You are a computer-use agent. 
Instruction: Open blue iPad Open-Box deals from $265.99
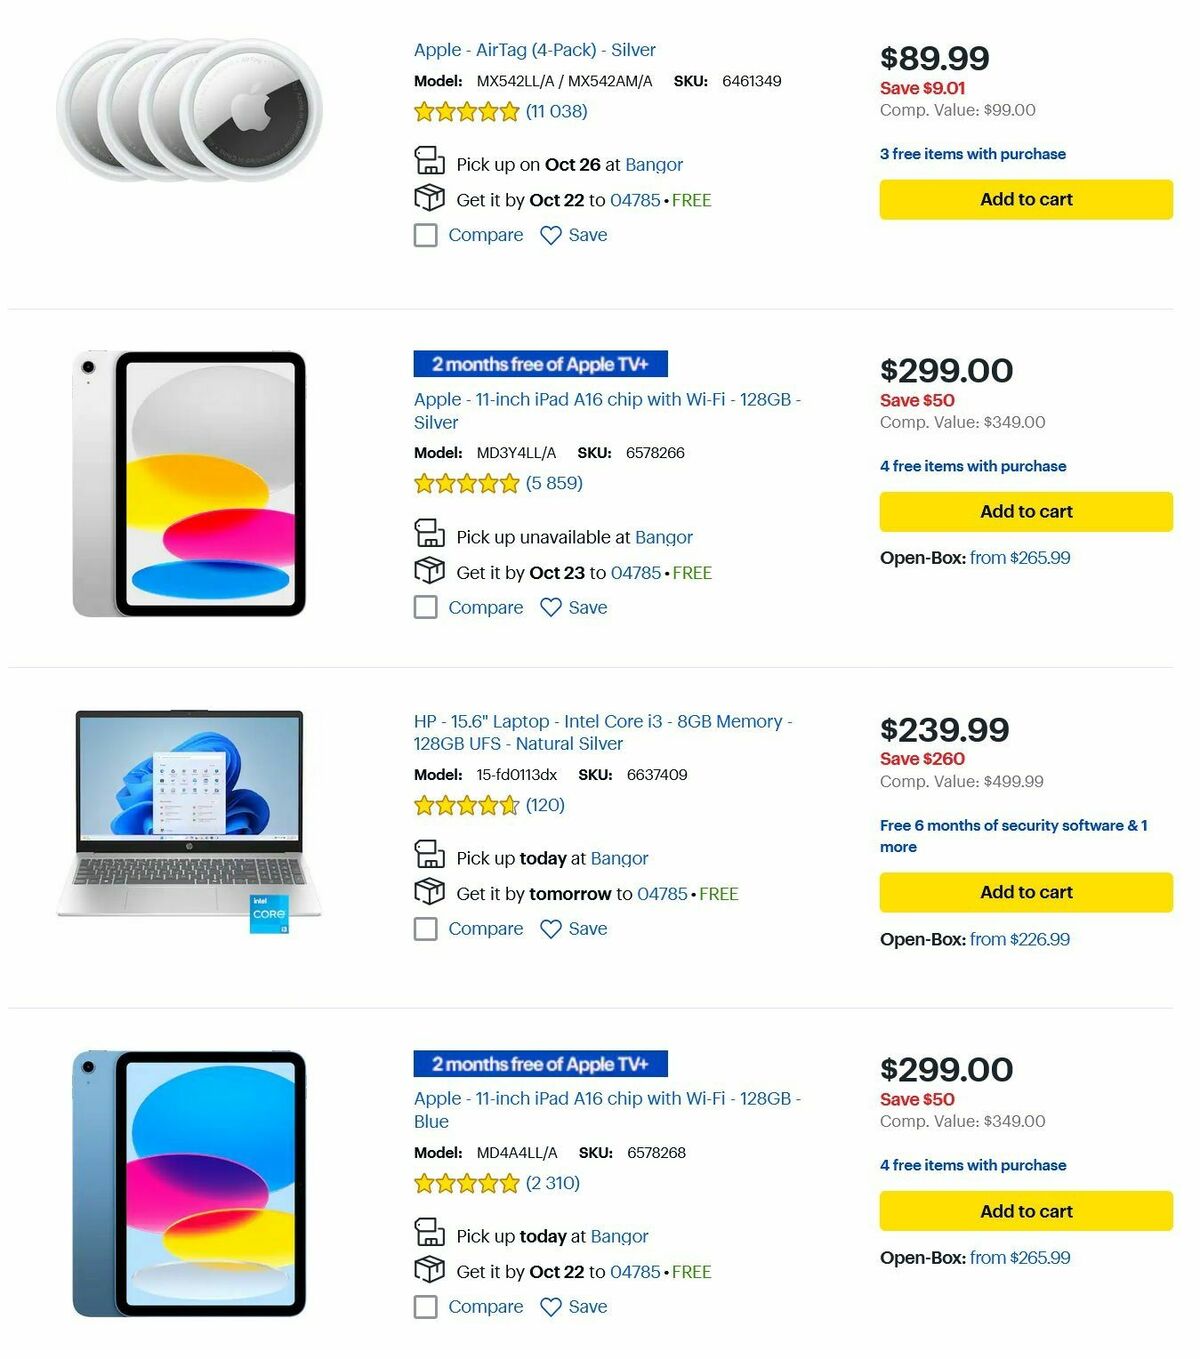tap(1019, 1257)
